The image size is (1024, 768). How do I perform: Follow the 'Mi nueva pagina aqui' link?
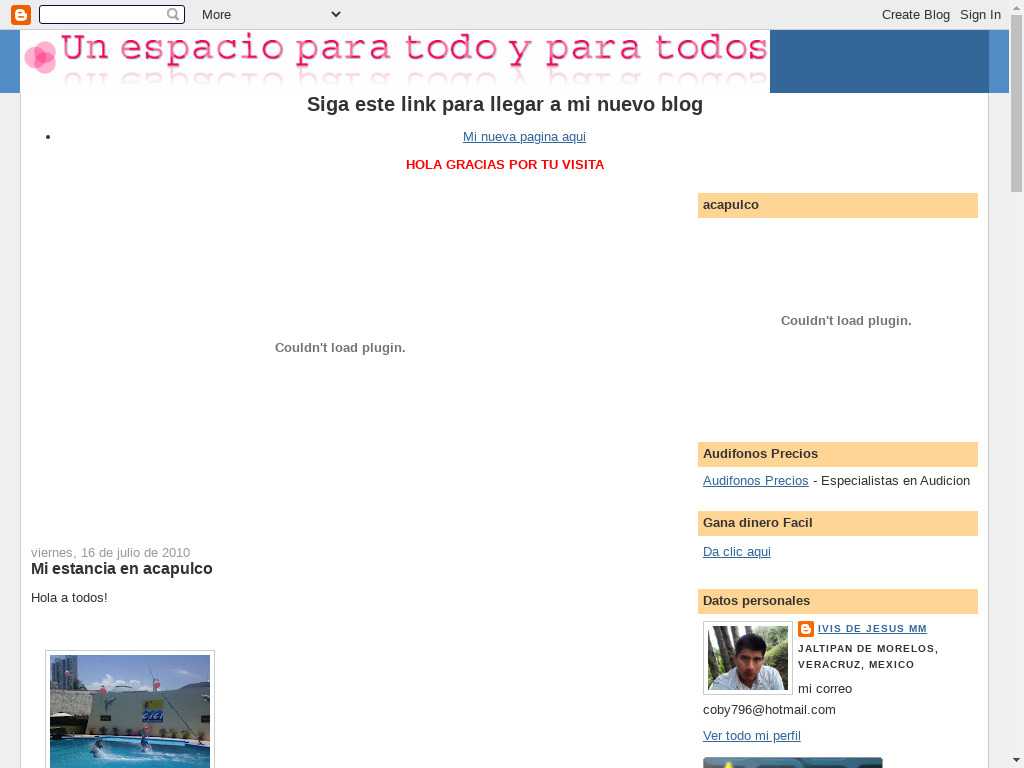pyautogui.click(x=524, y=137)
